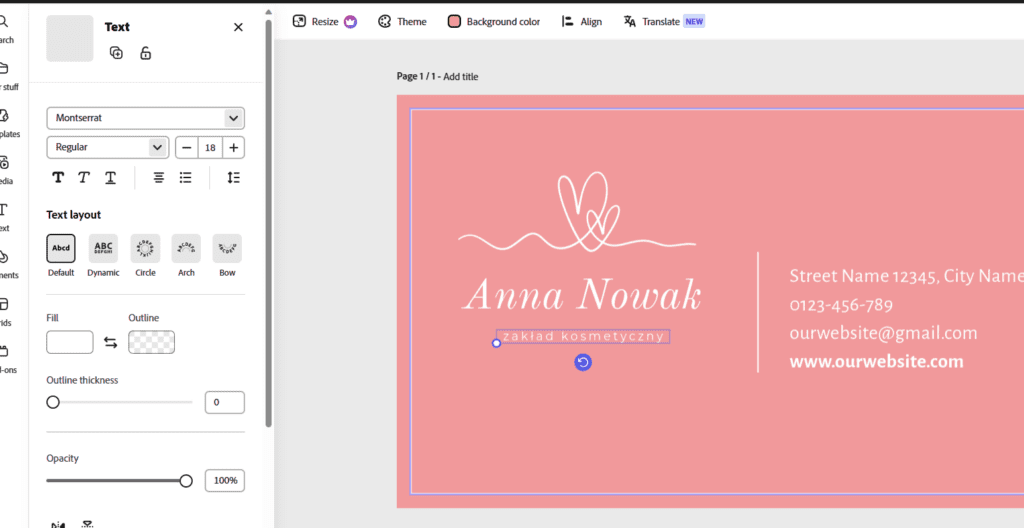
Task: Select the heart line logo graphic
Action: (577, 212)
